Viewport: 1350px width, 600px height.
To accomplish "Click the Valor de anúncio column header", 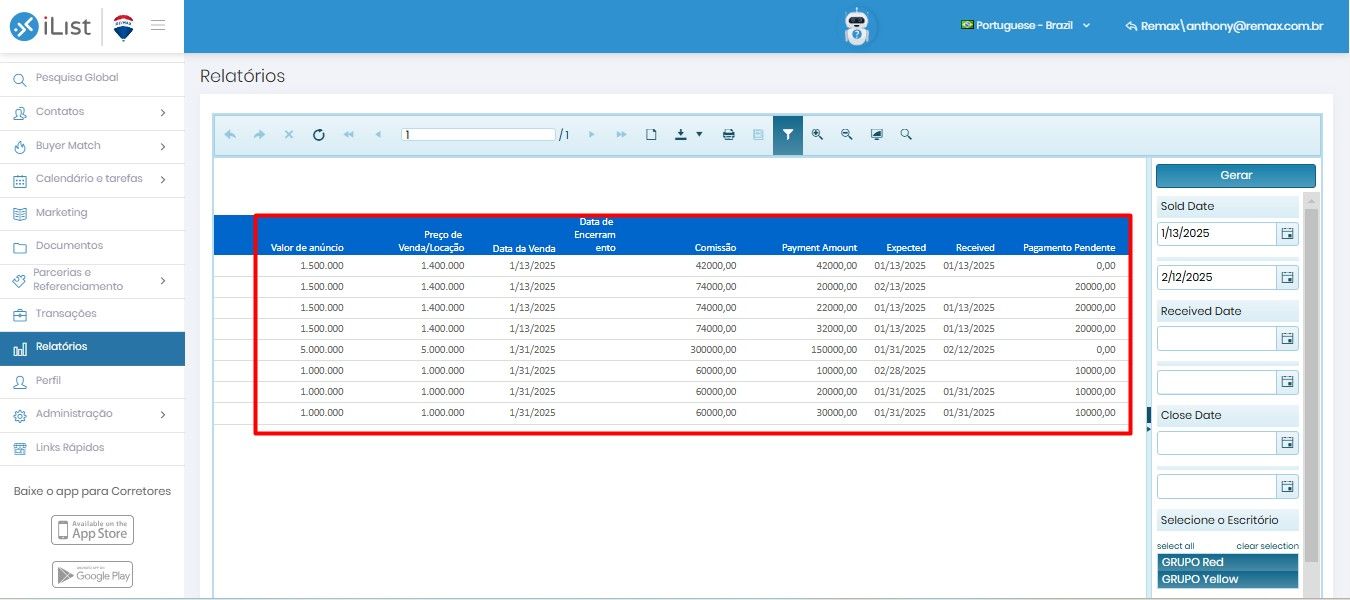I will 307,248.
